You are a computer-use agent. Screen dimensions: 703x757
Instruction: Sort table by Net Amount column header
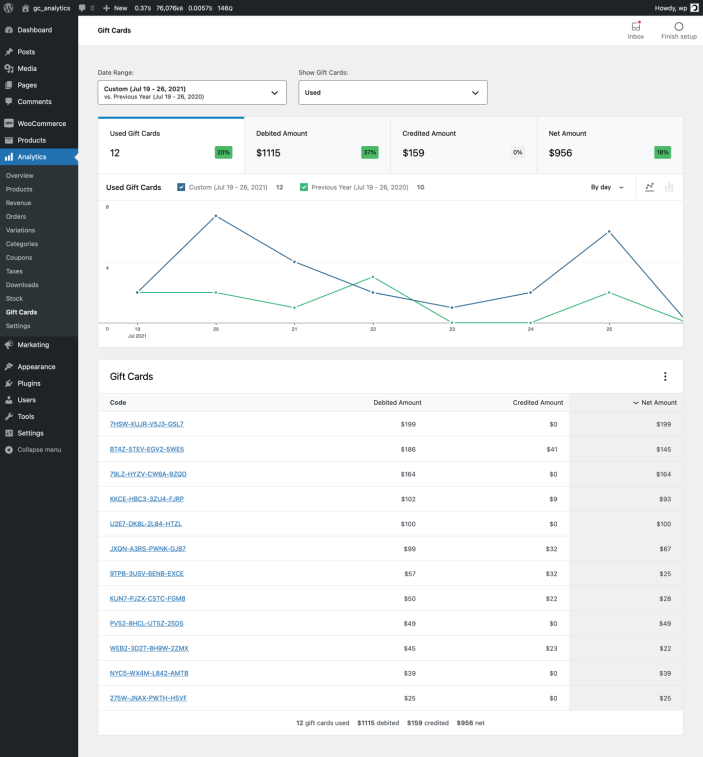(x=654, y=402)
